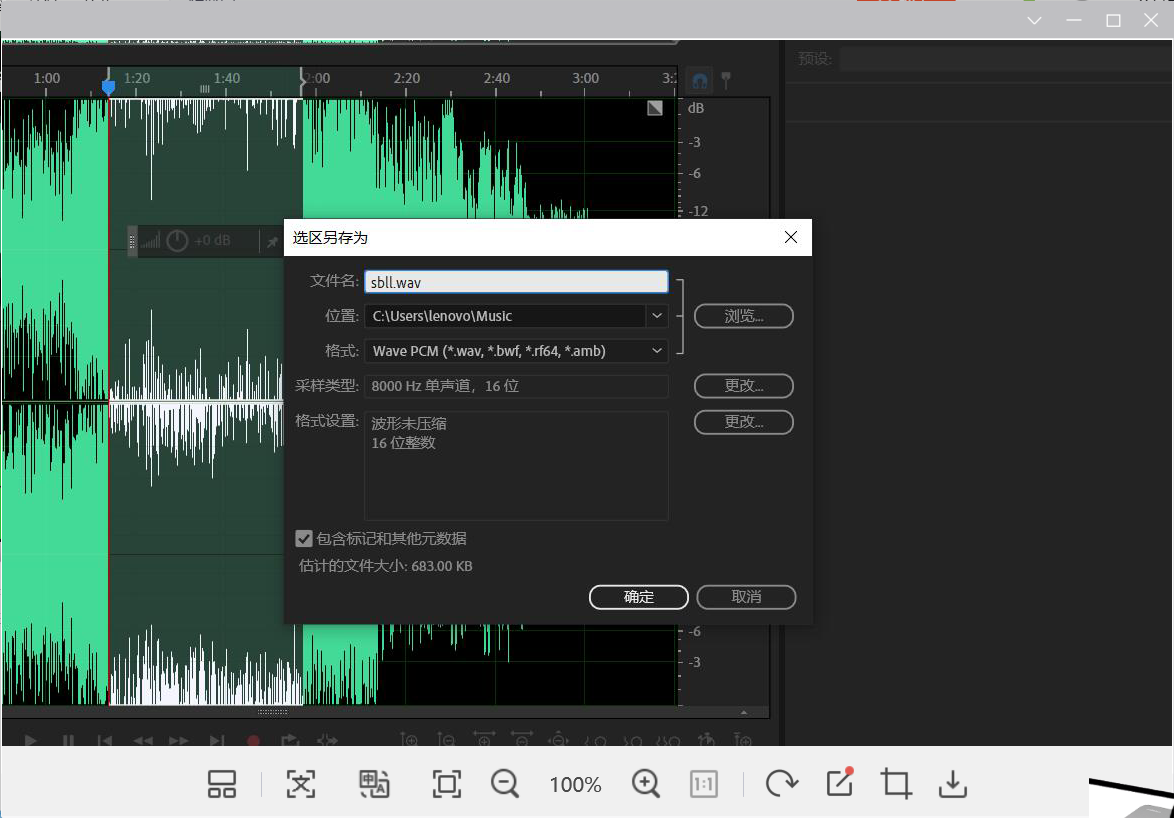Click the 2:20 mark on the time ruler
This screenshot has height=818, width=1174.
point(407,79)
